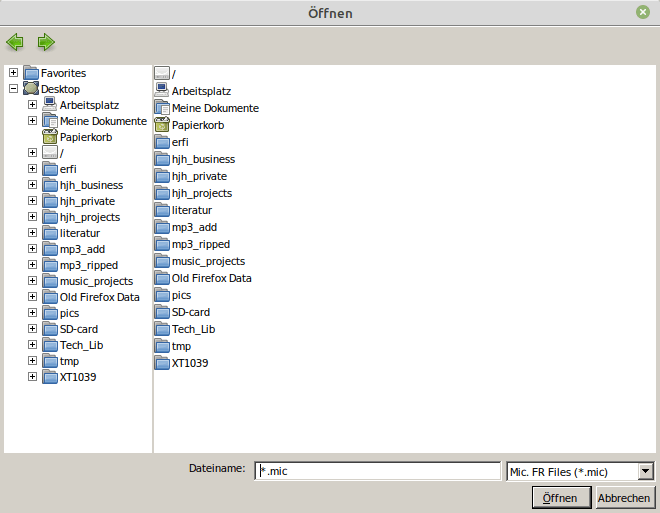Select hjh_projects label in the tree

tap(90, 217)
